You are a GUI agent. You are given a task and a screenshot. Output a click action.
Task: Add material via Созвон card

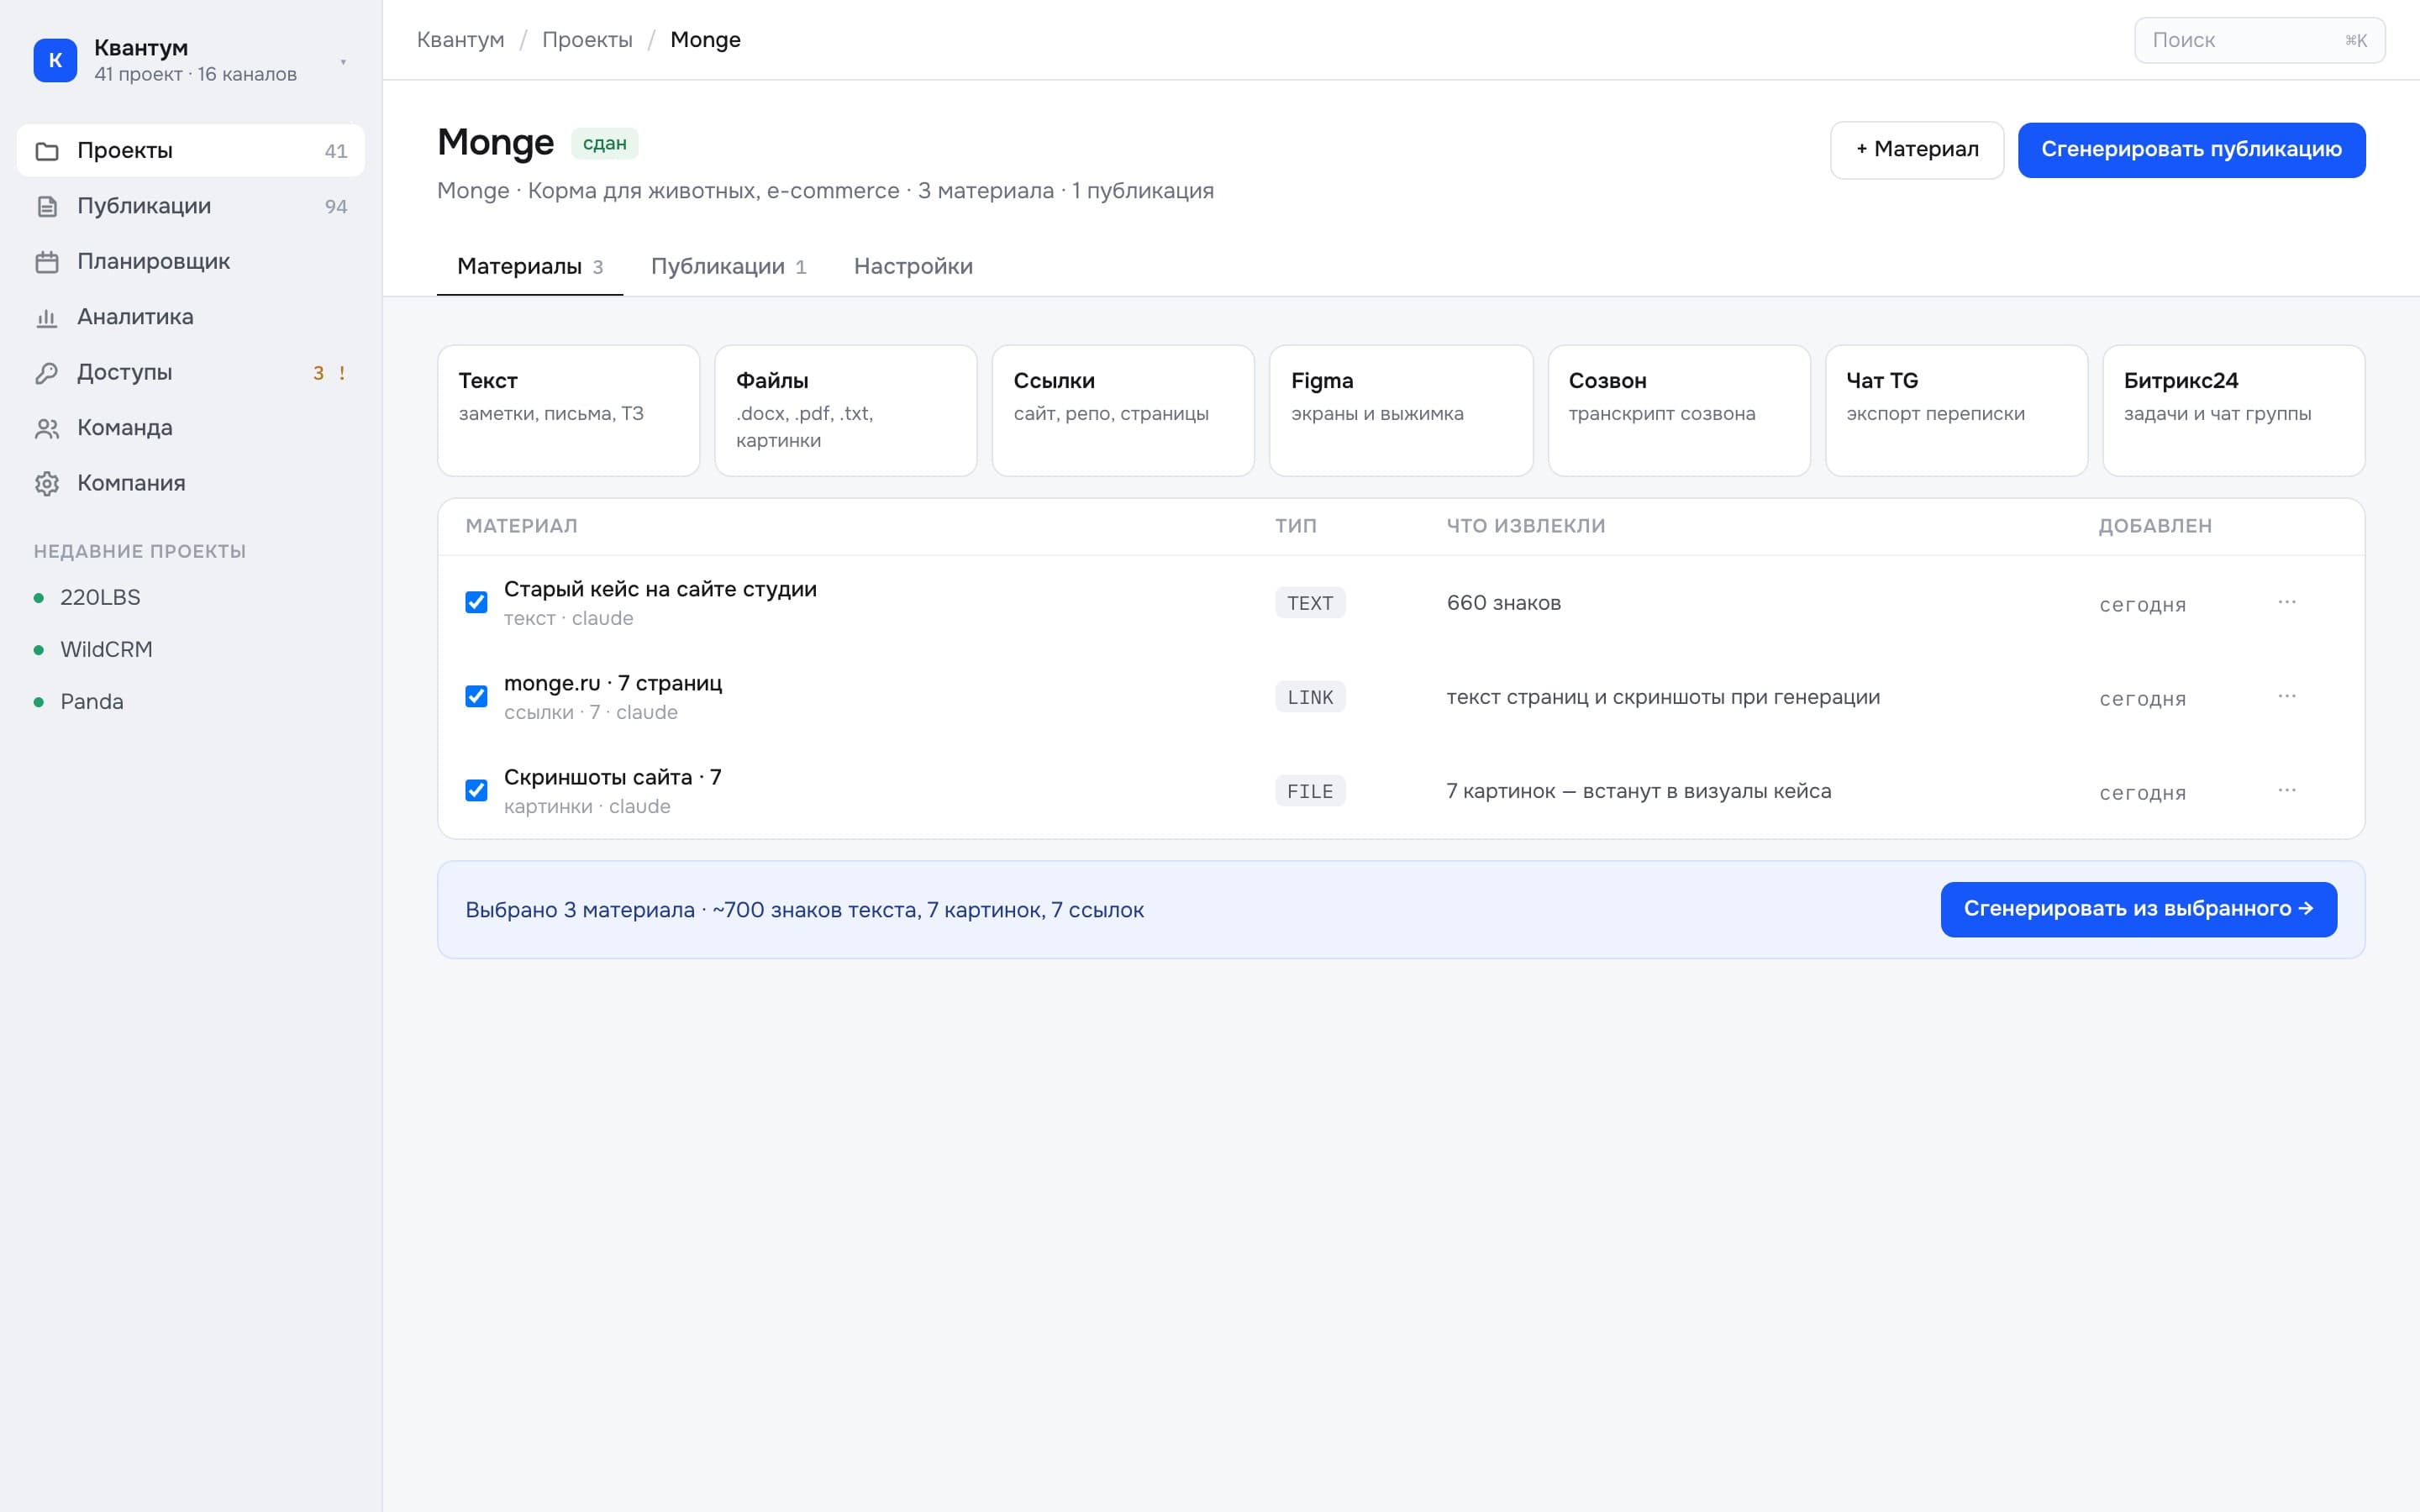[x=1679, y=411]
